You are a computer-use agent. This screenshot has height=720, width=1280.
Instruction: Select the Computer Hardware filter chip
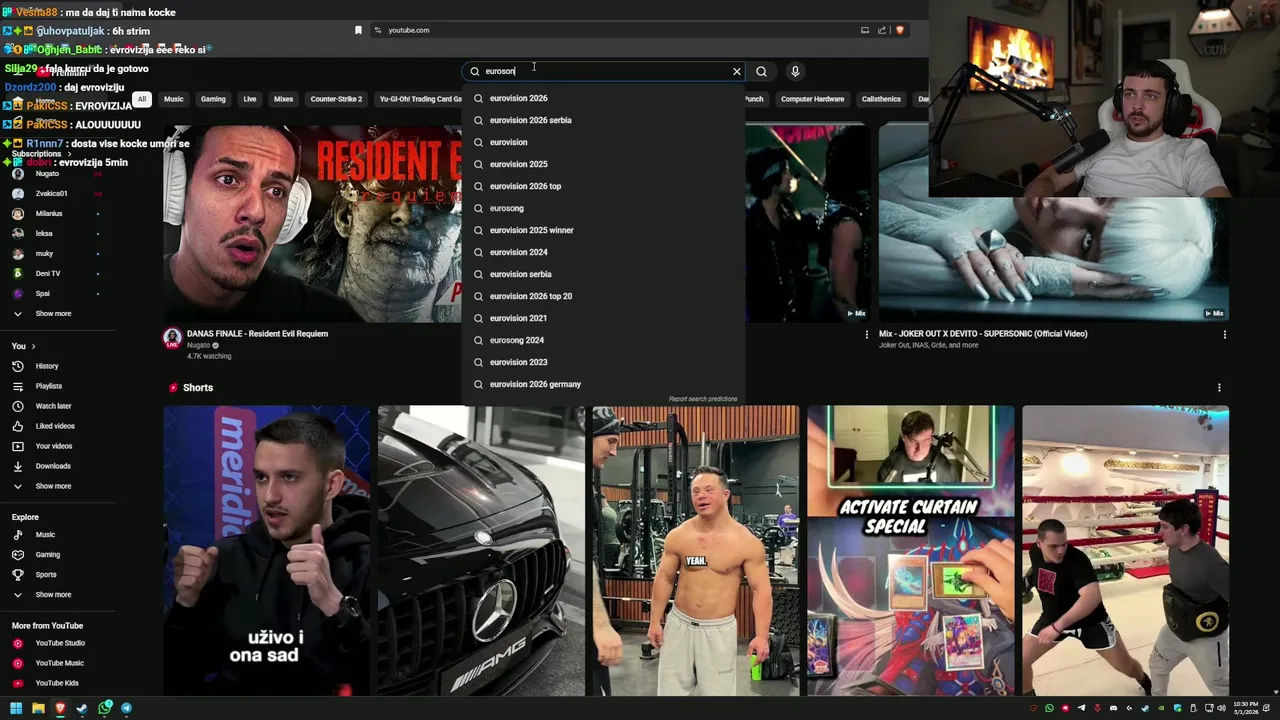[812, 99]
